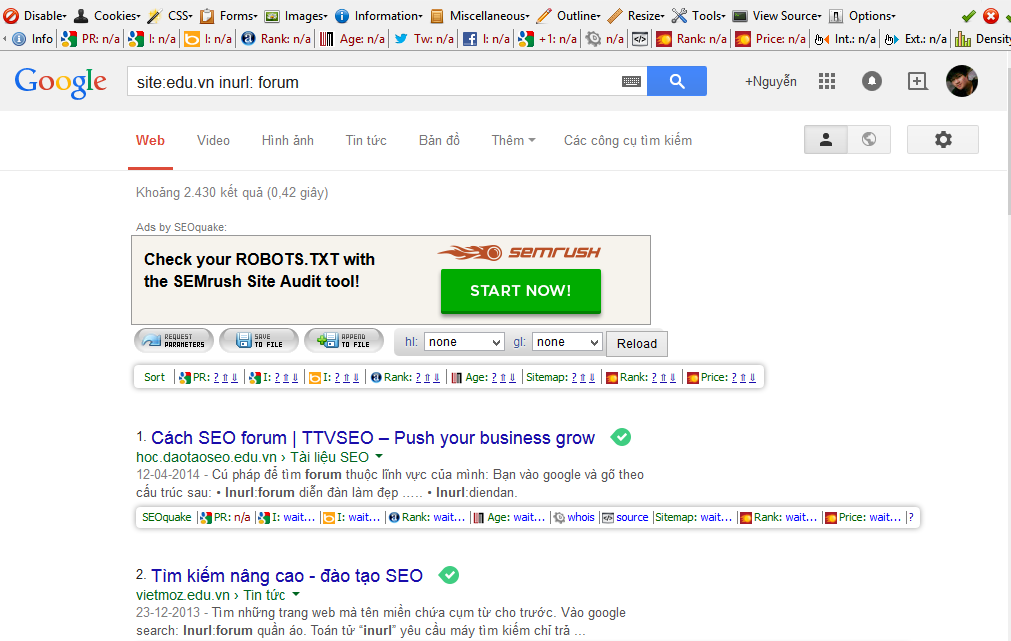This screenshot has width=1011, height=641.
Task: Open result Tìm kiếm nâng cao - đào tạo SEO
Action: pyautogui.click(x=287, y=576)
